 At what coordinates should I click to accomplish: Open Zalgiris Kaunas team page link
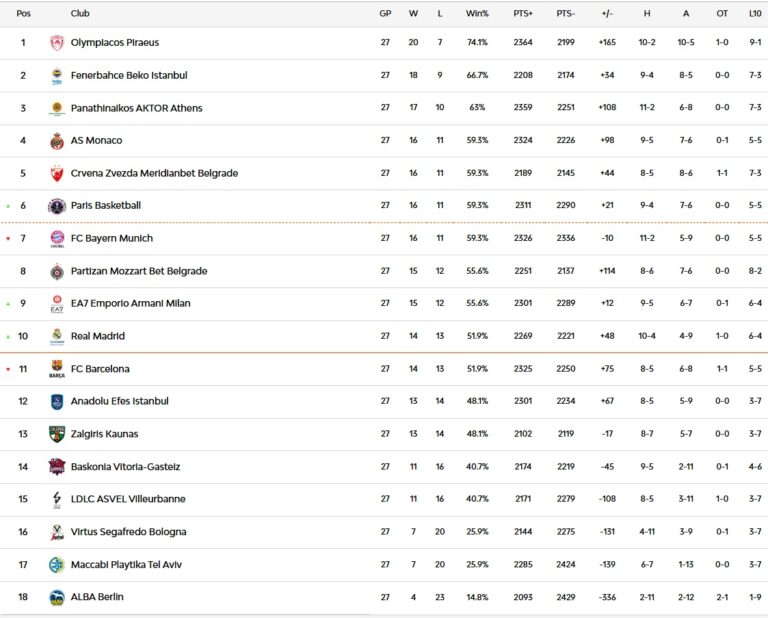click(104, 434)
